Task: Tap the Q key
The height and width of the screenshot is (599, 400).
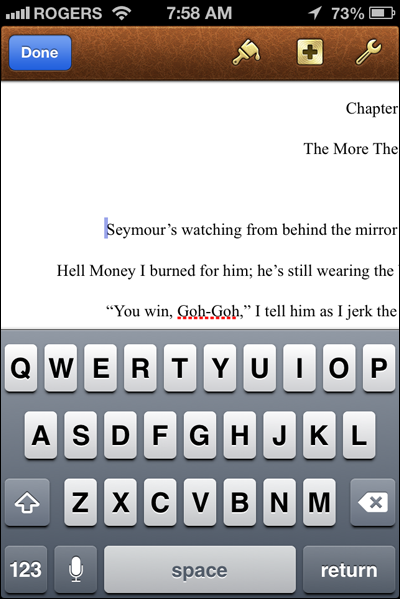Action: click(21, 368)
